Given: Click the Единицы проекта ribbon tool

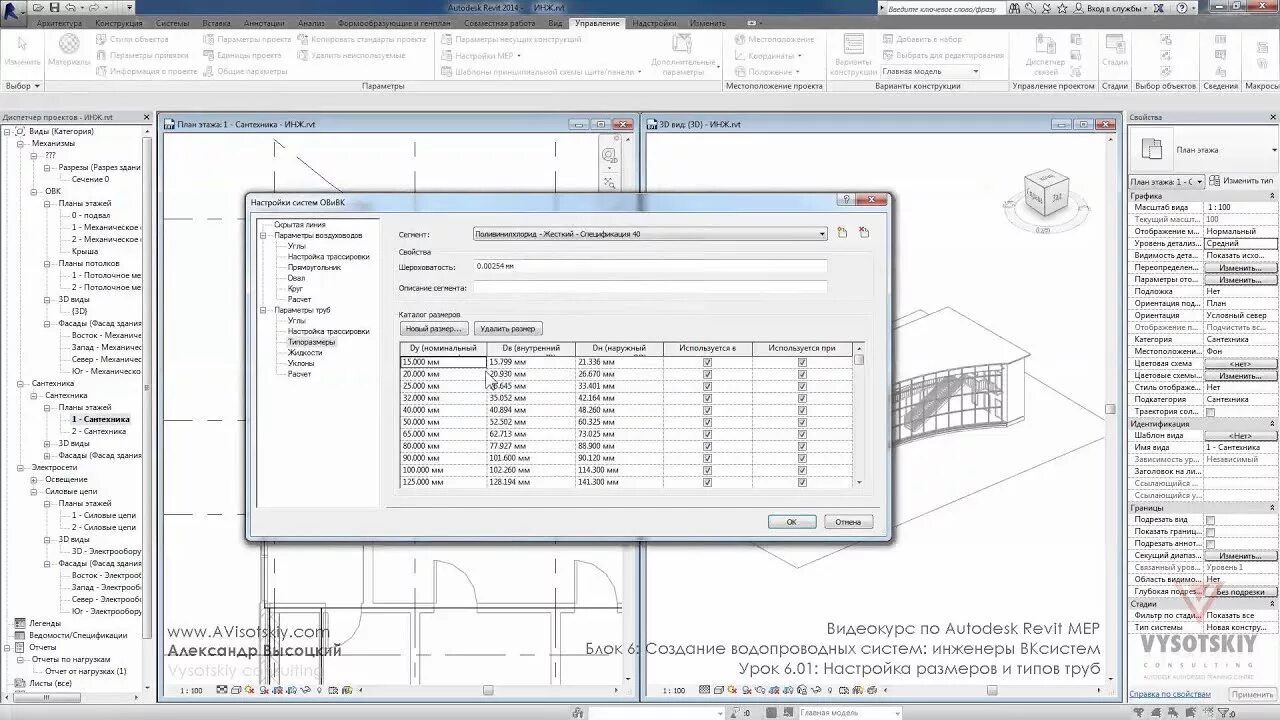Looking at the screenshot, I should click(x=243, y=55).
